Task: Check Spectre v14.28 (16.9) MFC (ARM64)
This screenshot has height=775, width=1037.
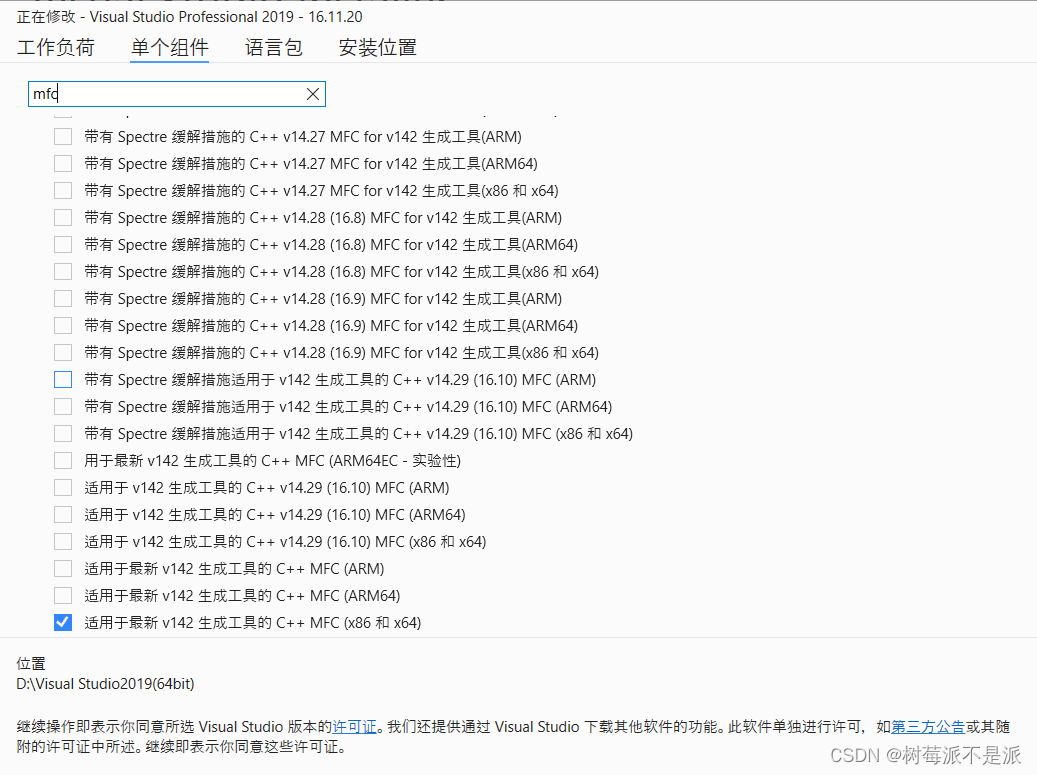Action: [63, 325]
